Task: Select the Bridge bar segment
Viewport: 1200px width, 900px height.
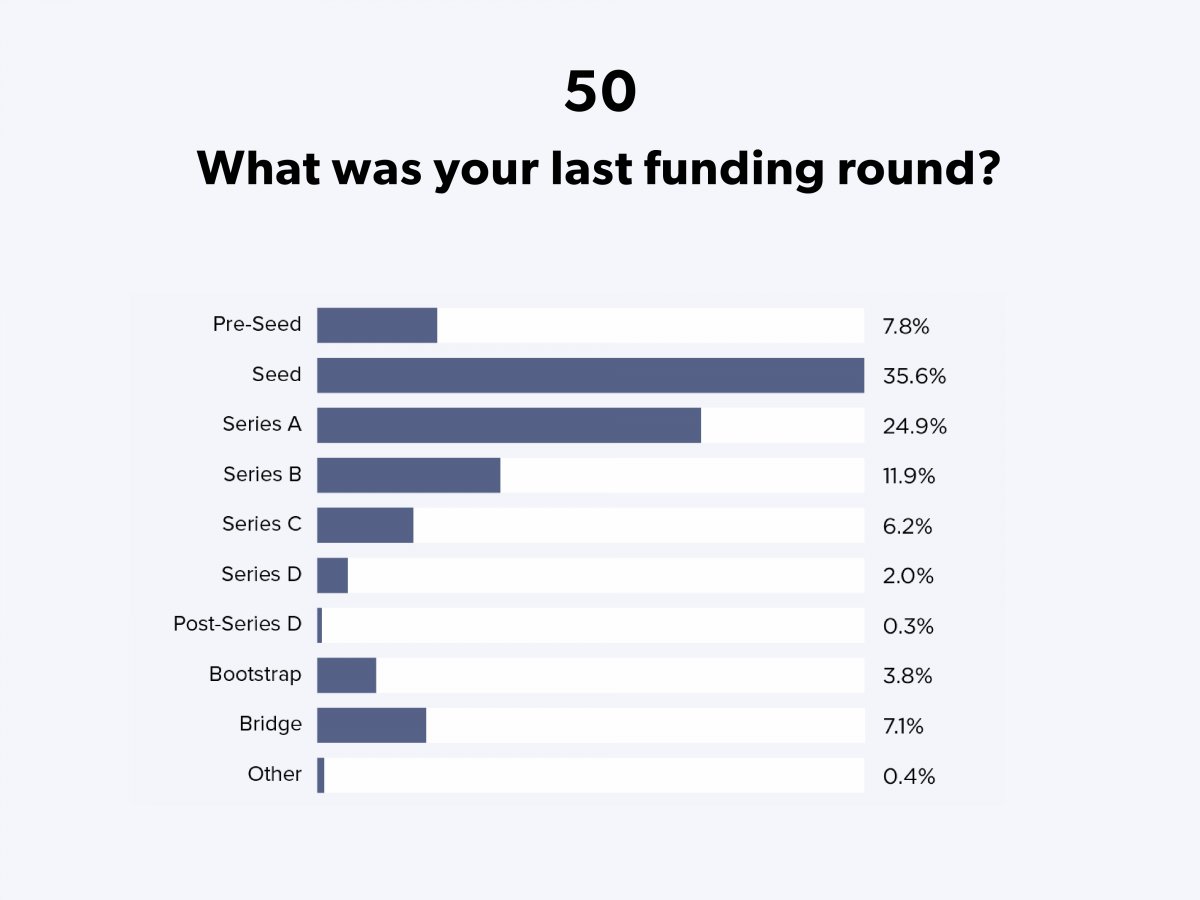Action: (x=371, y=725)
